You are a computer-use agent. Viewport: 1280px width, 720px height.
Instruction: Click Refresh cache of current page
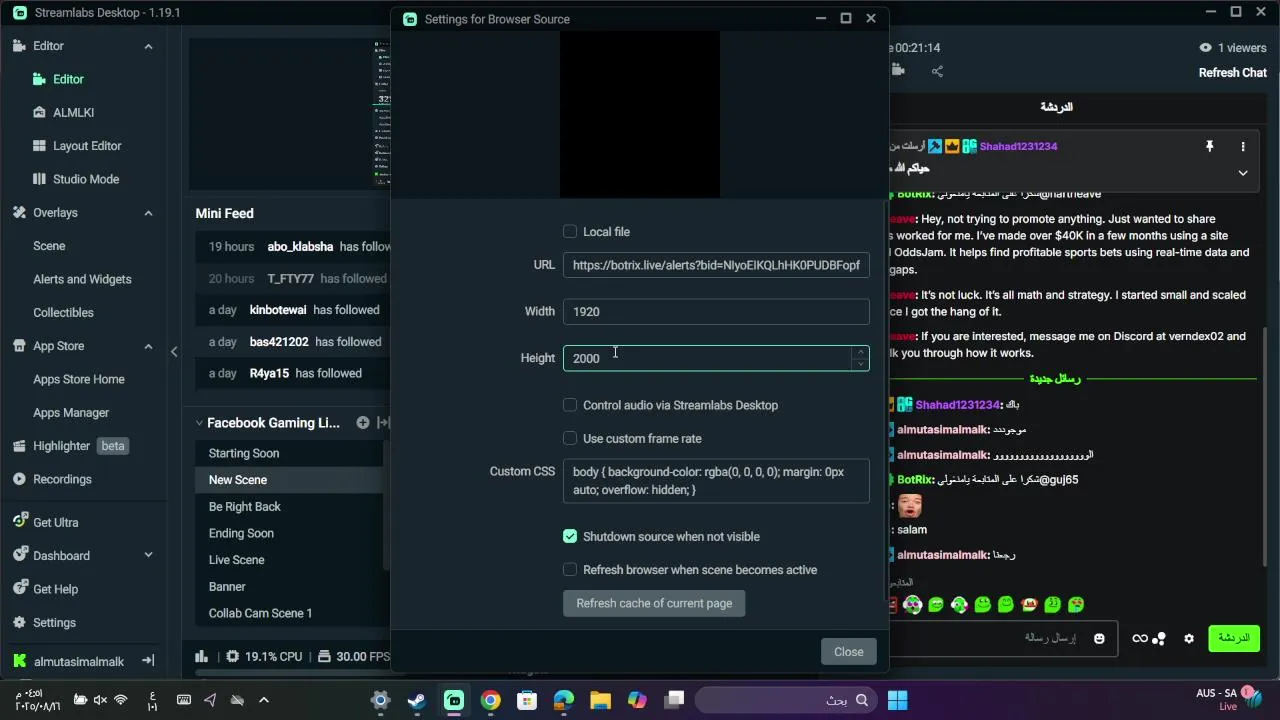pos(654,604)
